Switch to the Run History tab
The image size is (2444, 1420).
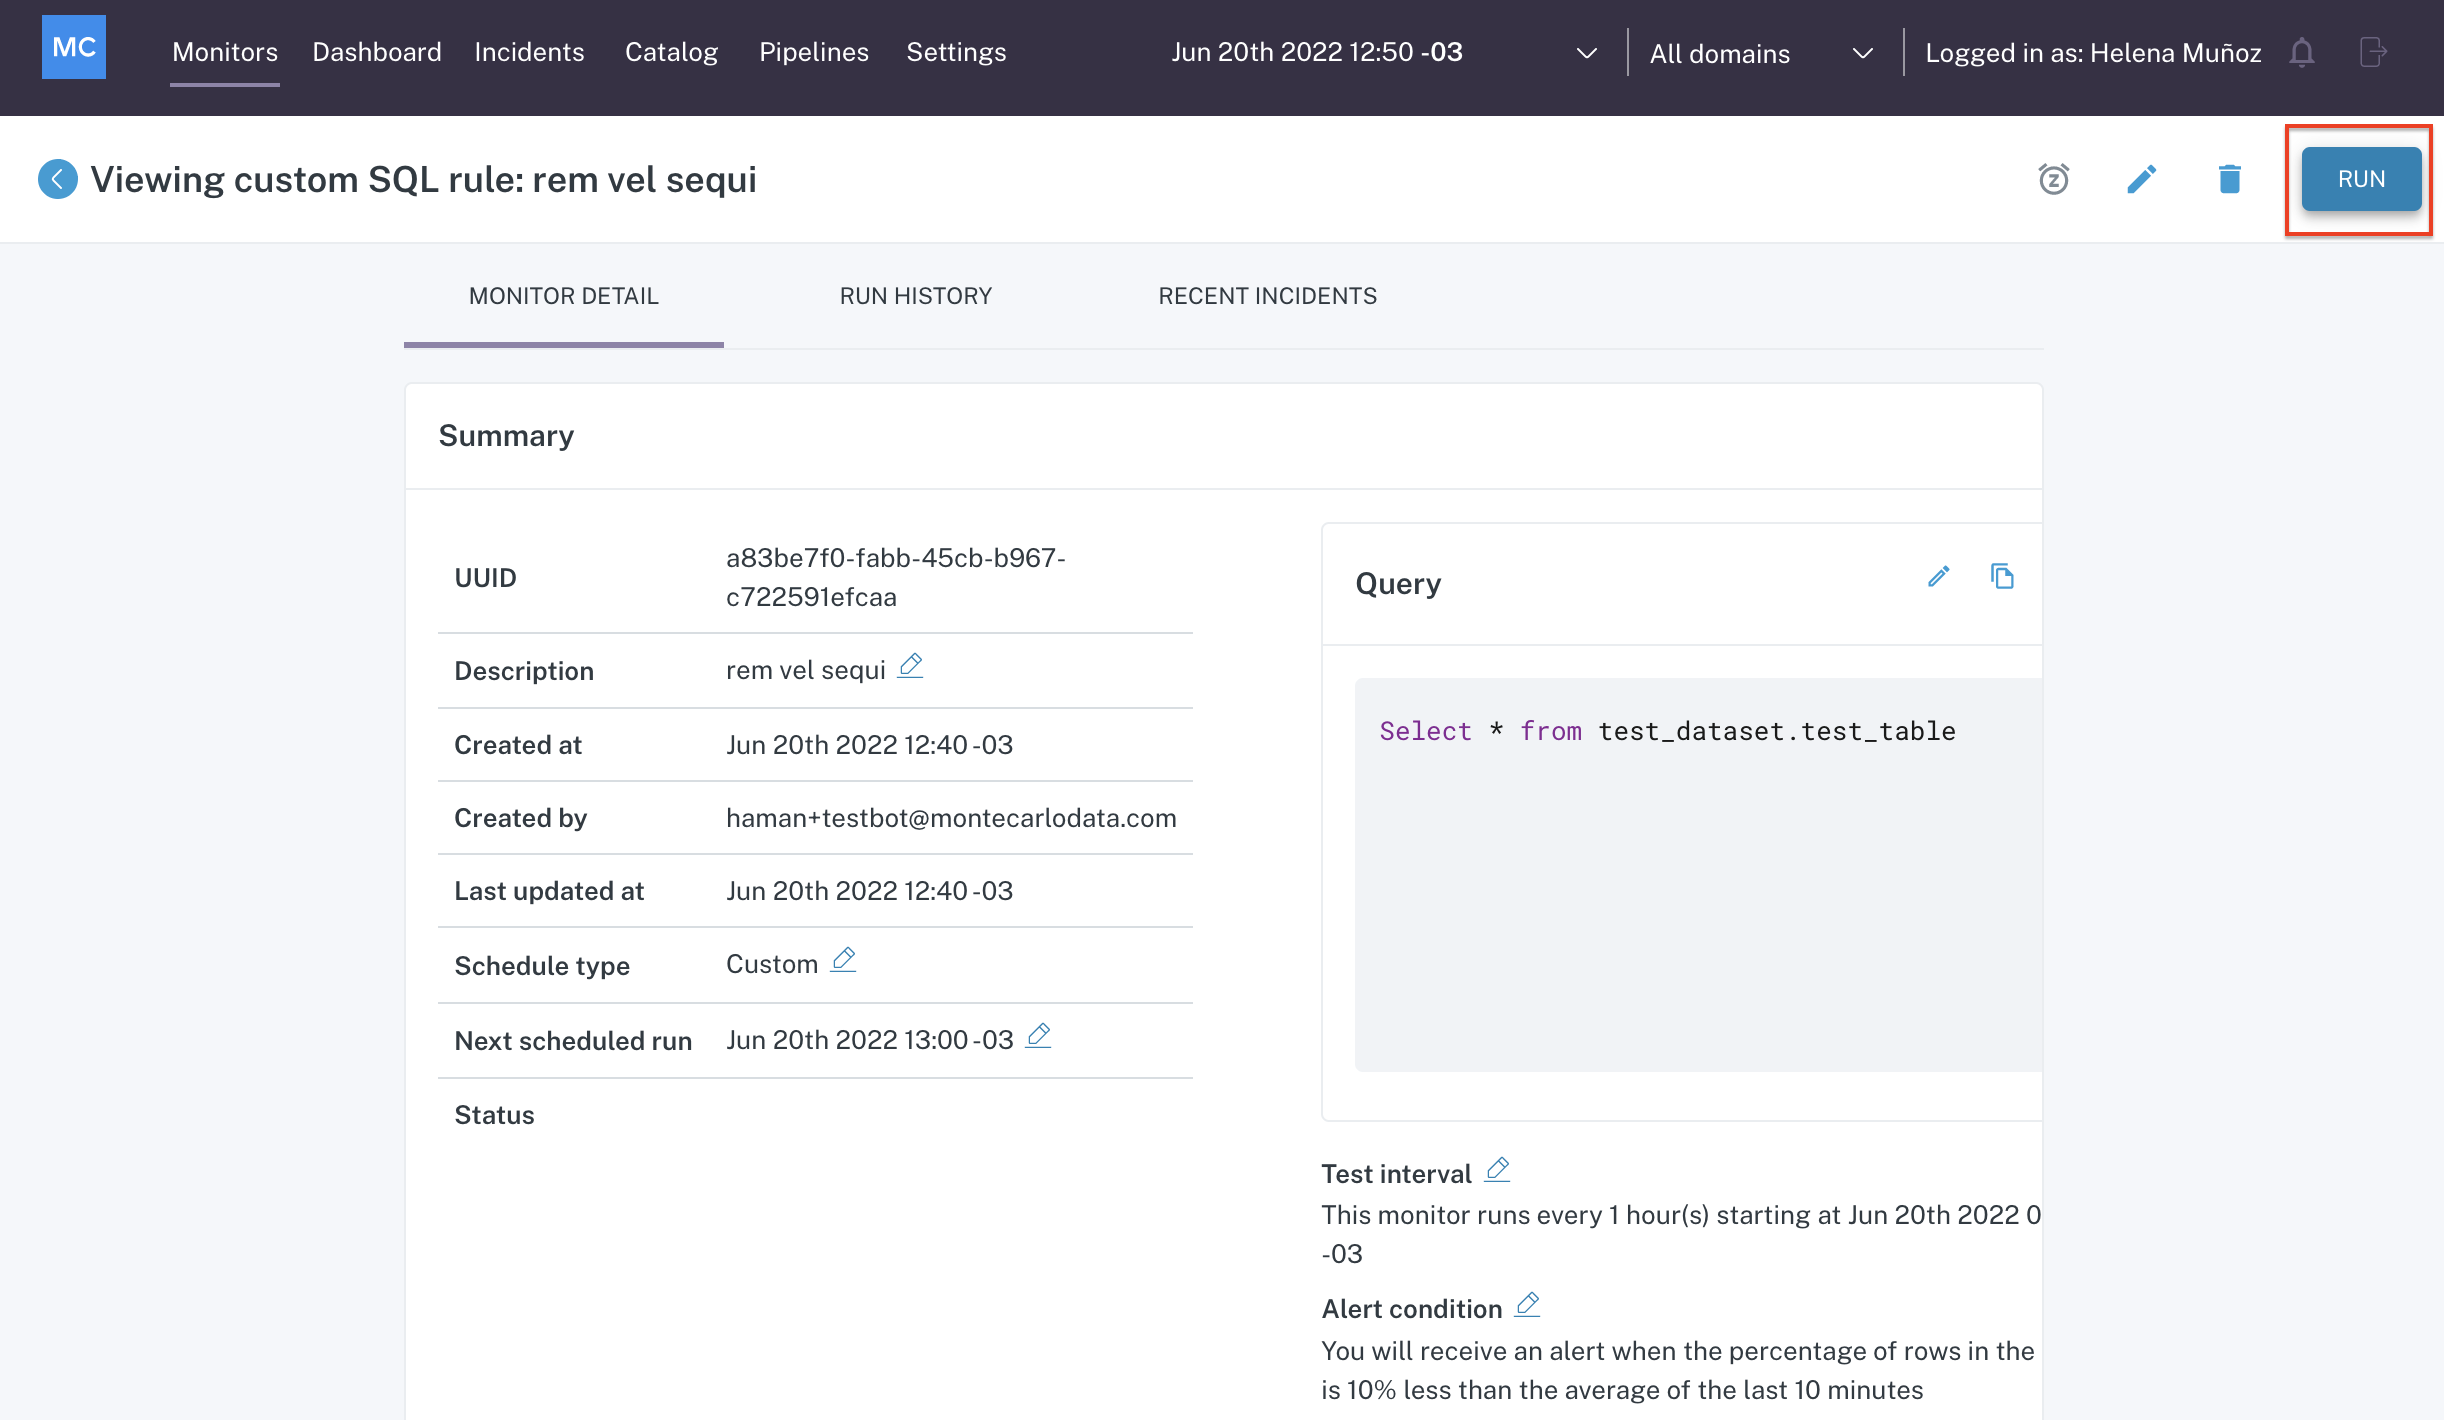click(916, 296)
